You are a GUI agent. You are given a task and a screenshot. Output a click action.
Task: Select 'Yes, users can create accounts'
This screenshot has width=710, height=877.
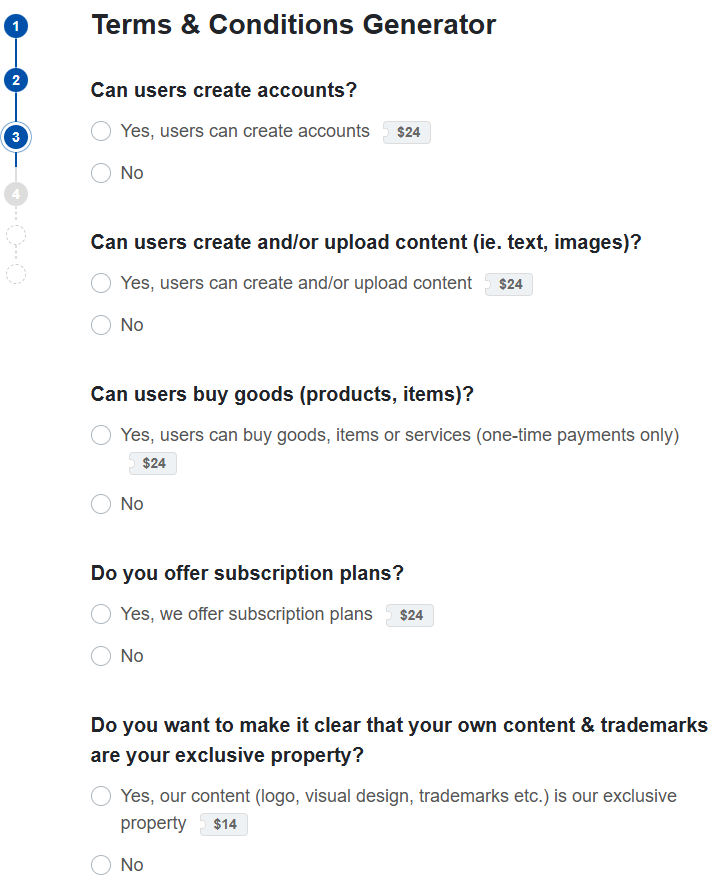point(101,132)
